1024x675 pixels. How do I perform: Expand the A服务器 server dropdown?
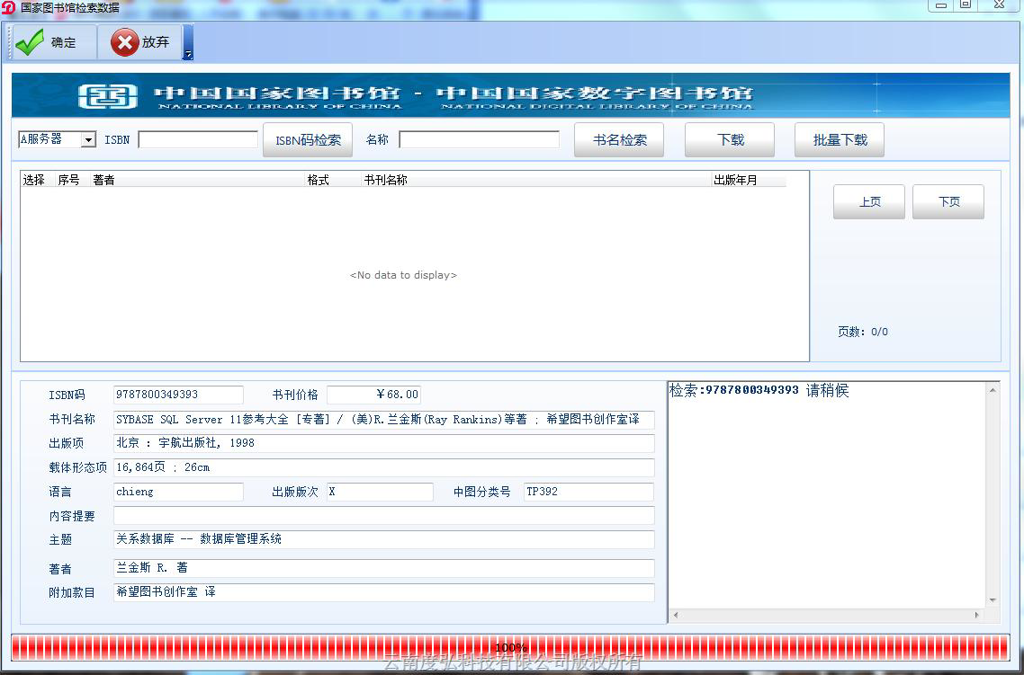[88, 140]
